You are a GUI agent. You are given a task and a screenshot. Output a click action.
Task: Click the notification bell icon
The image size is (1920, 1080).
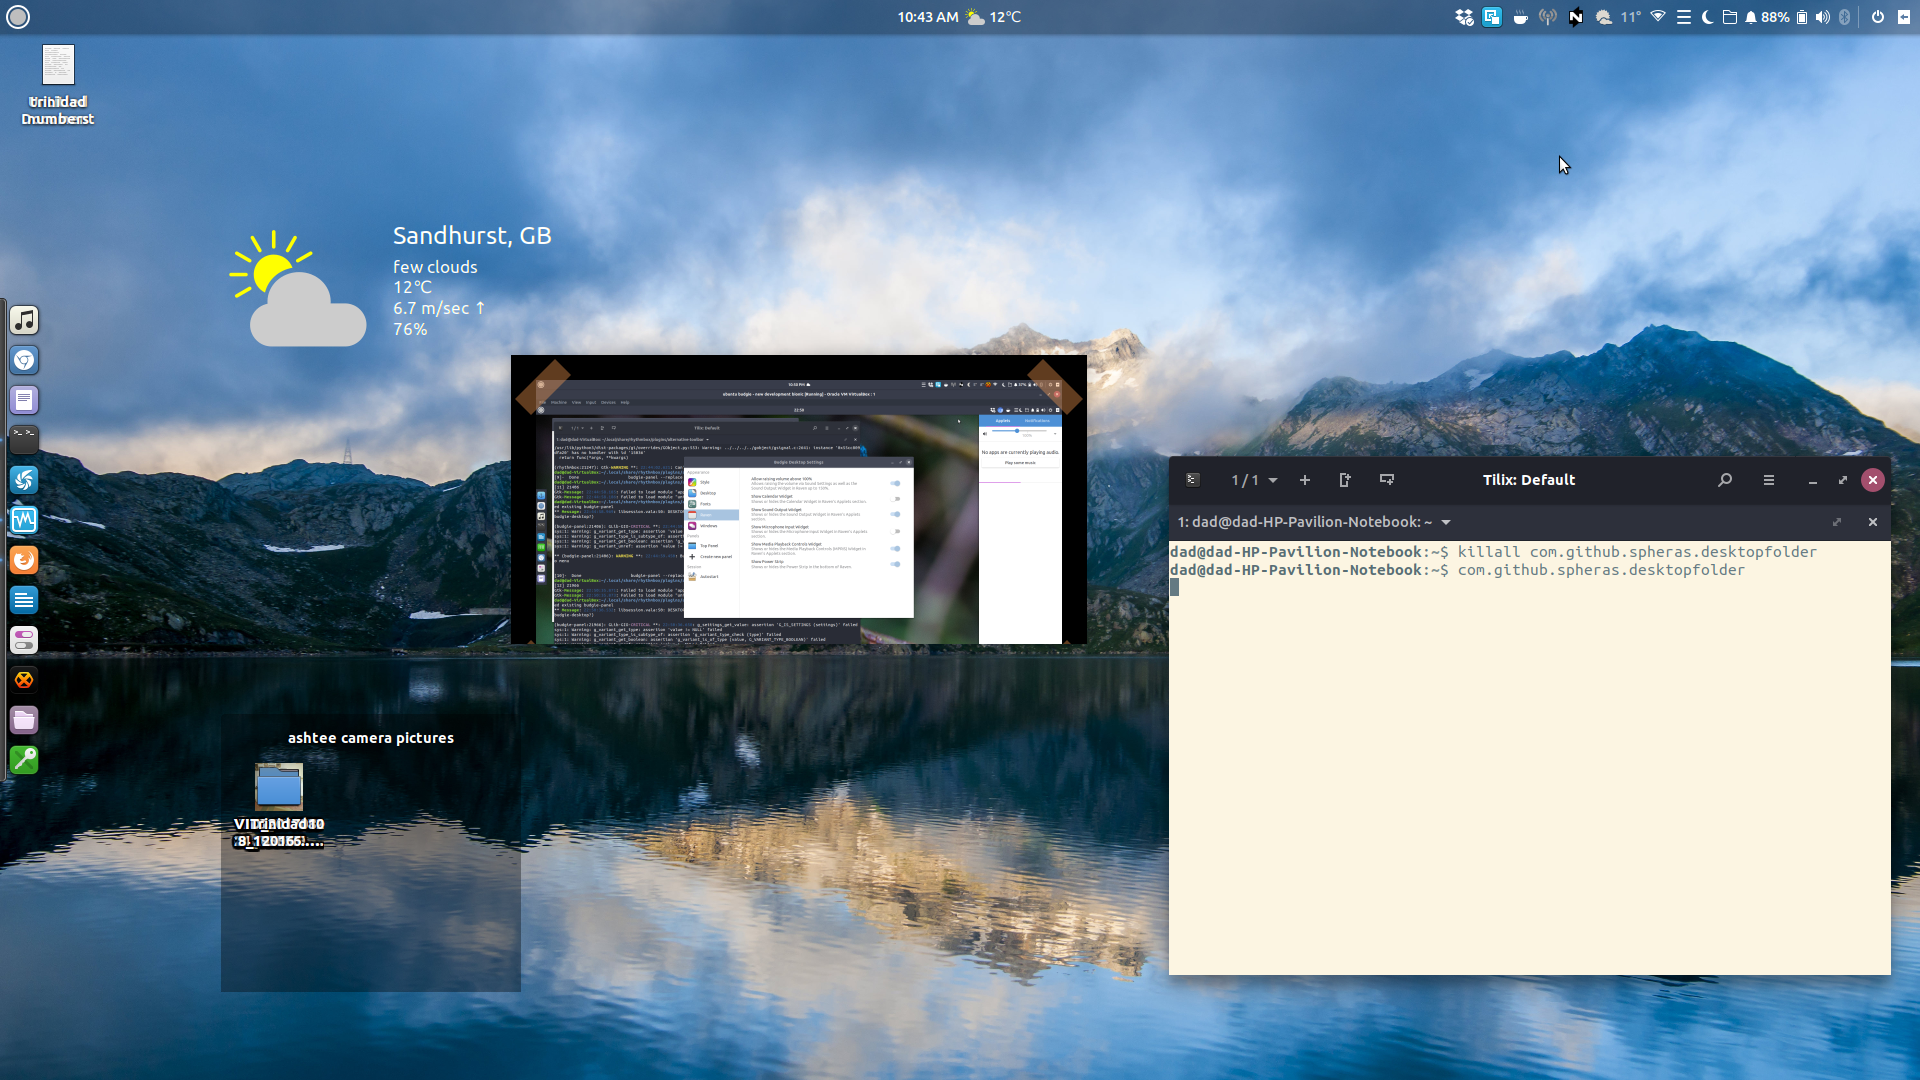1751,17
